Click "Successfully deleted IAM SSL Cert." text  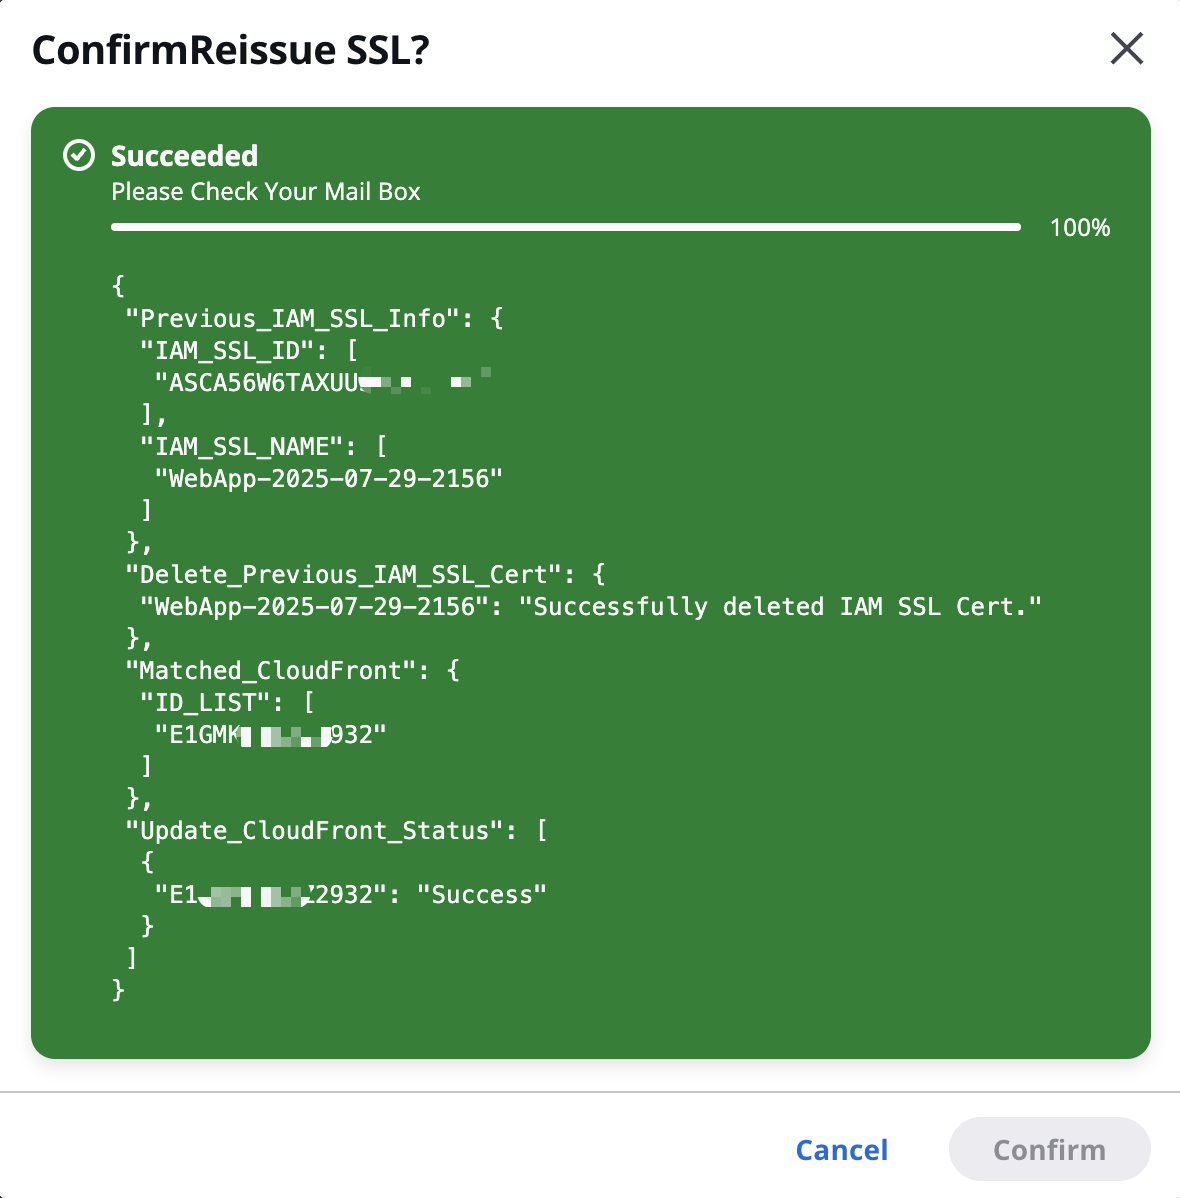coord(780,607)
